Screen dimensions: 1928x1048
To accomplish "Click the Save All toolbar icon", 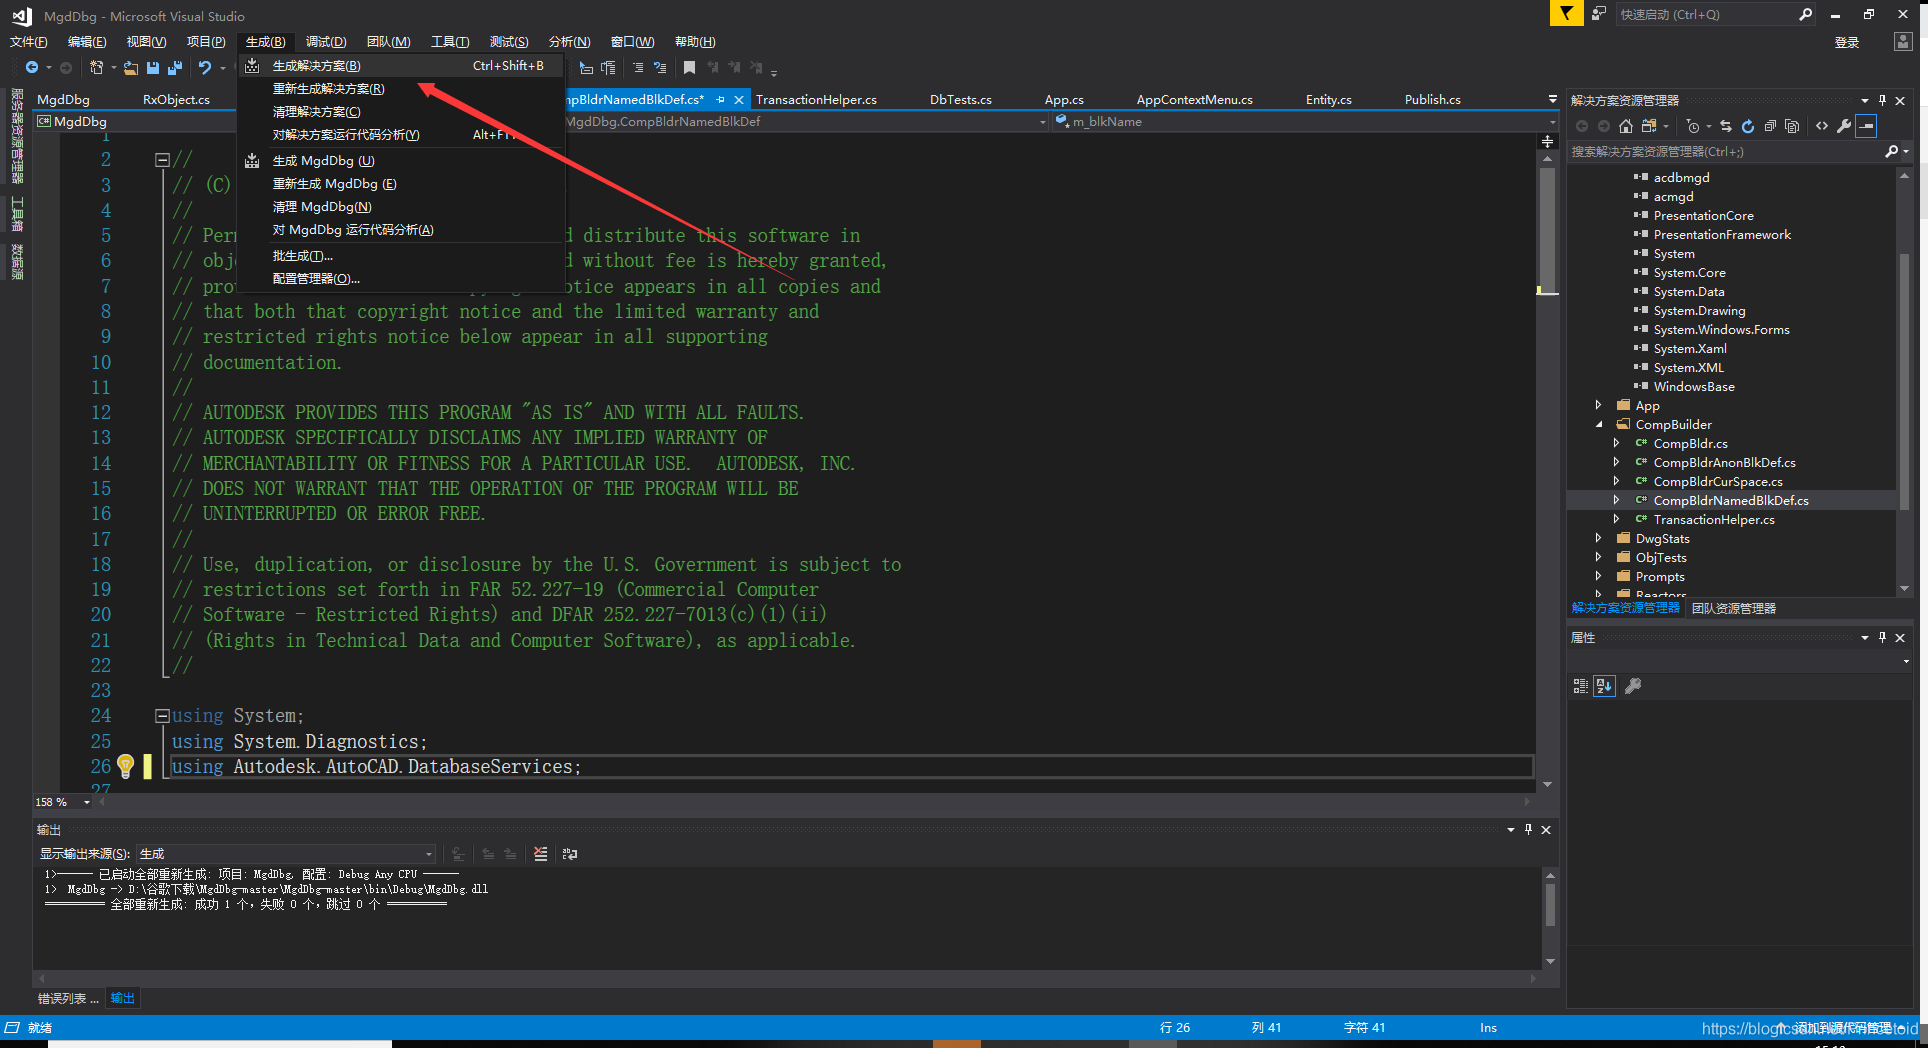I will click(175, 67).
